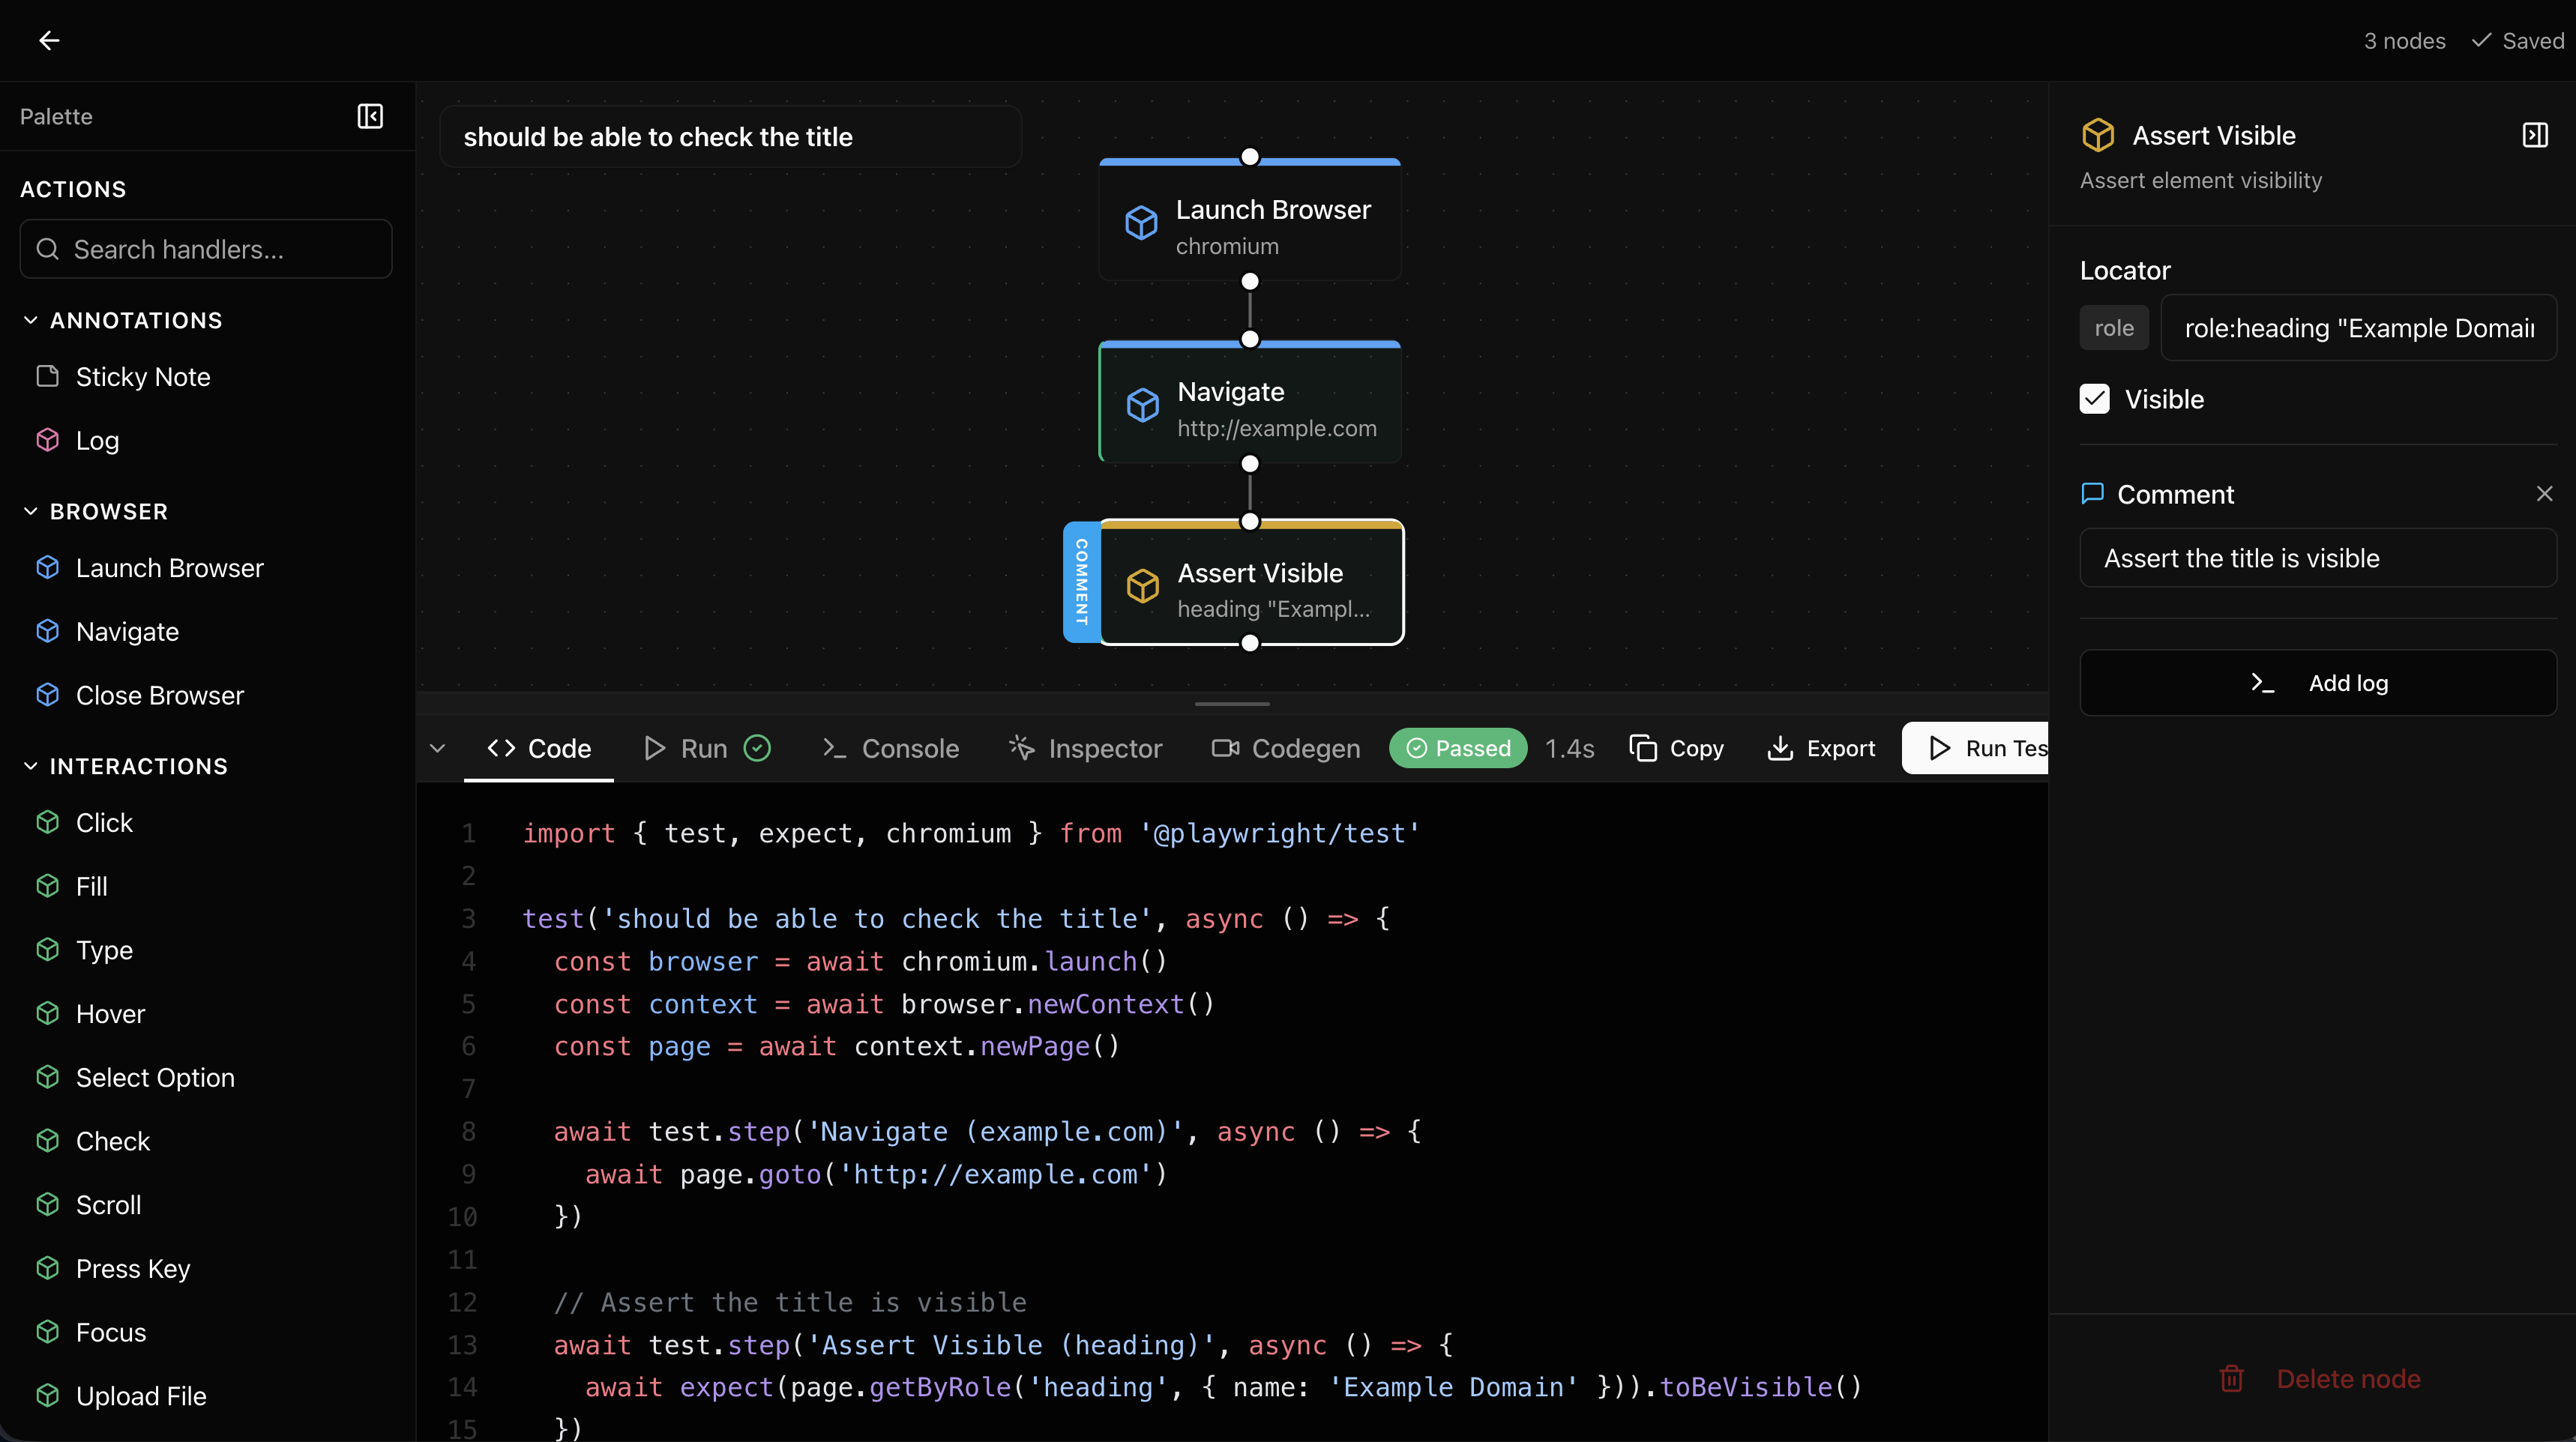This screenshot has height=1442, width=2576.
Task: Select the Log annotation handler
Action: 98,440
